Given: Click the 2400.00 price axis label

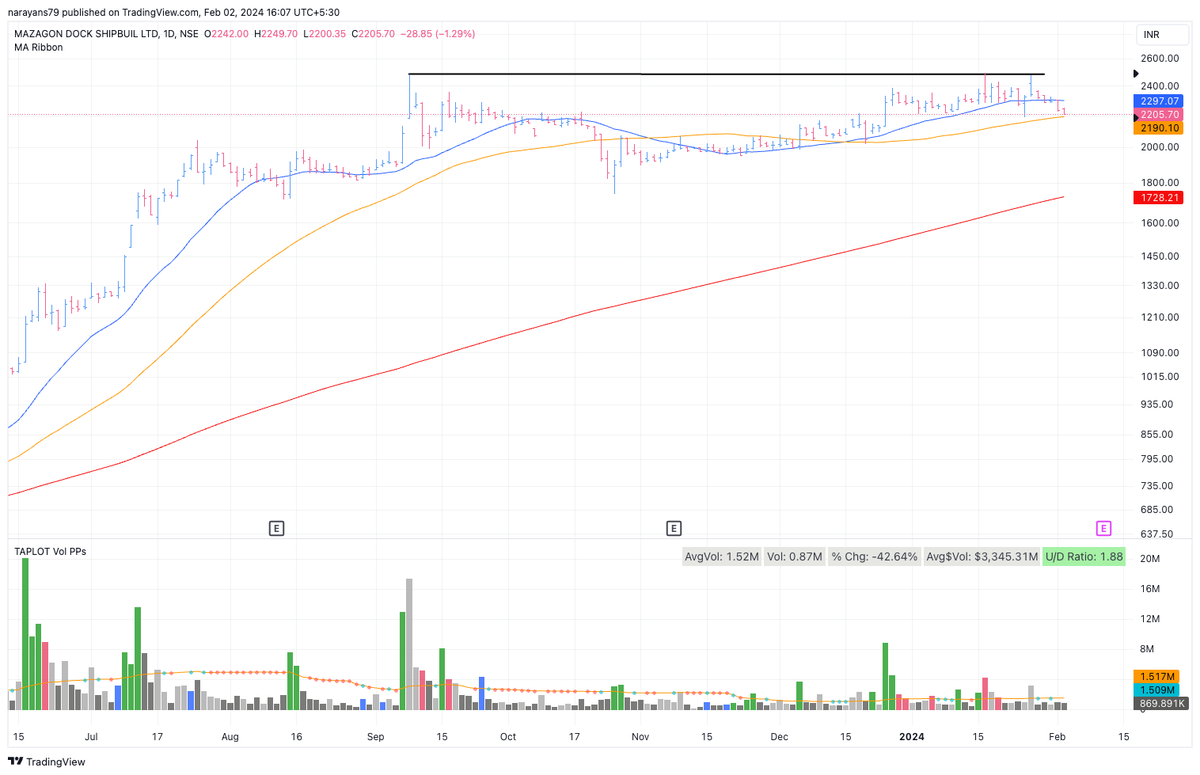Looking at the screenshot, I should click(1159, 86).
